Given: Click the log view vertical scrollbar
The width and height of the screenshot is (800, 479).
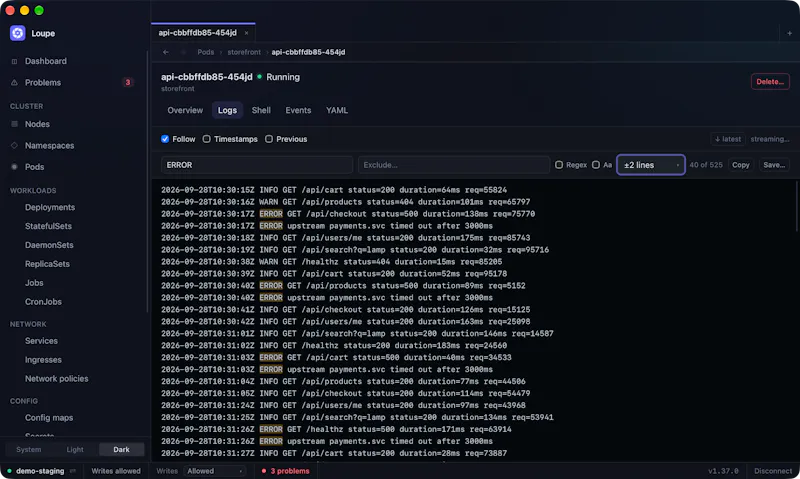Looking at the screenshot, I should [796, 207].
